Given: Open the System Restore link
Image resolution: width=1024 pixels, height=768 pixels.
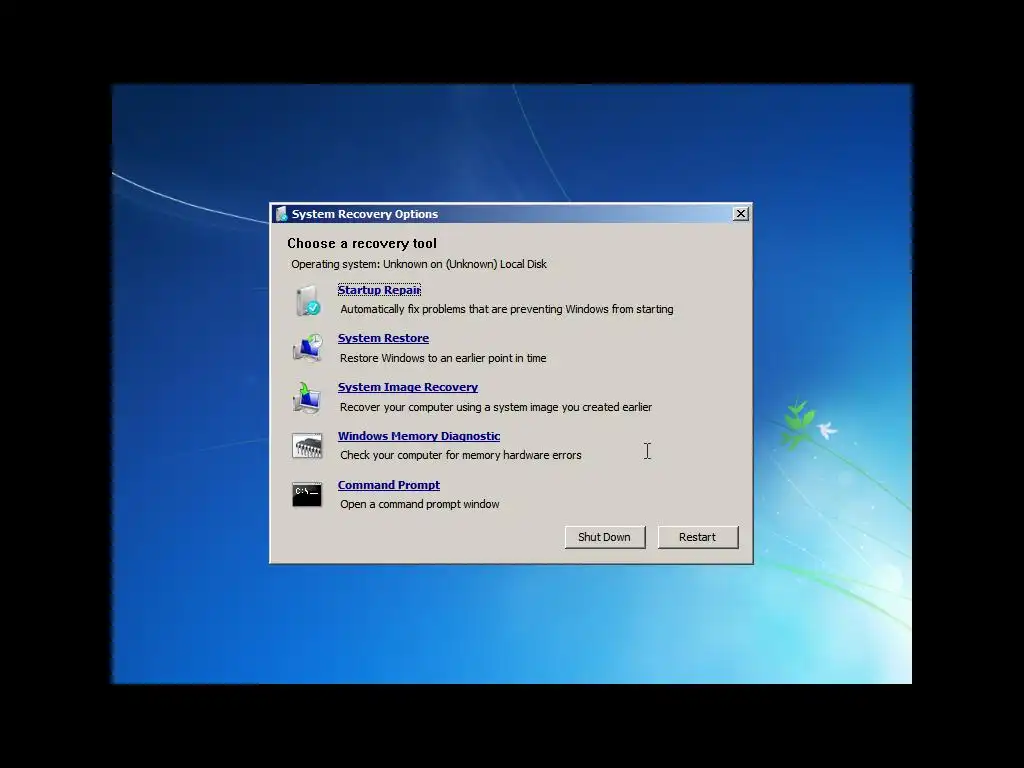Looking at the screenshot, I should [383, 338].
